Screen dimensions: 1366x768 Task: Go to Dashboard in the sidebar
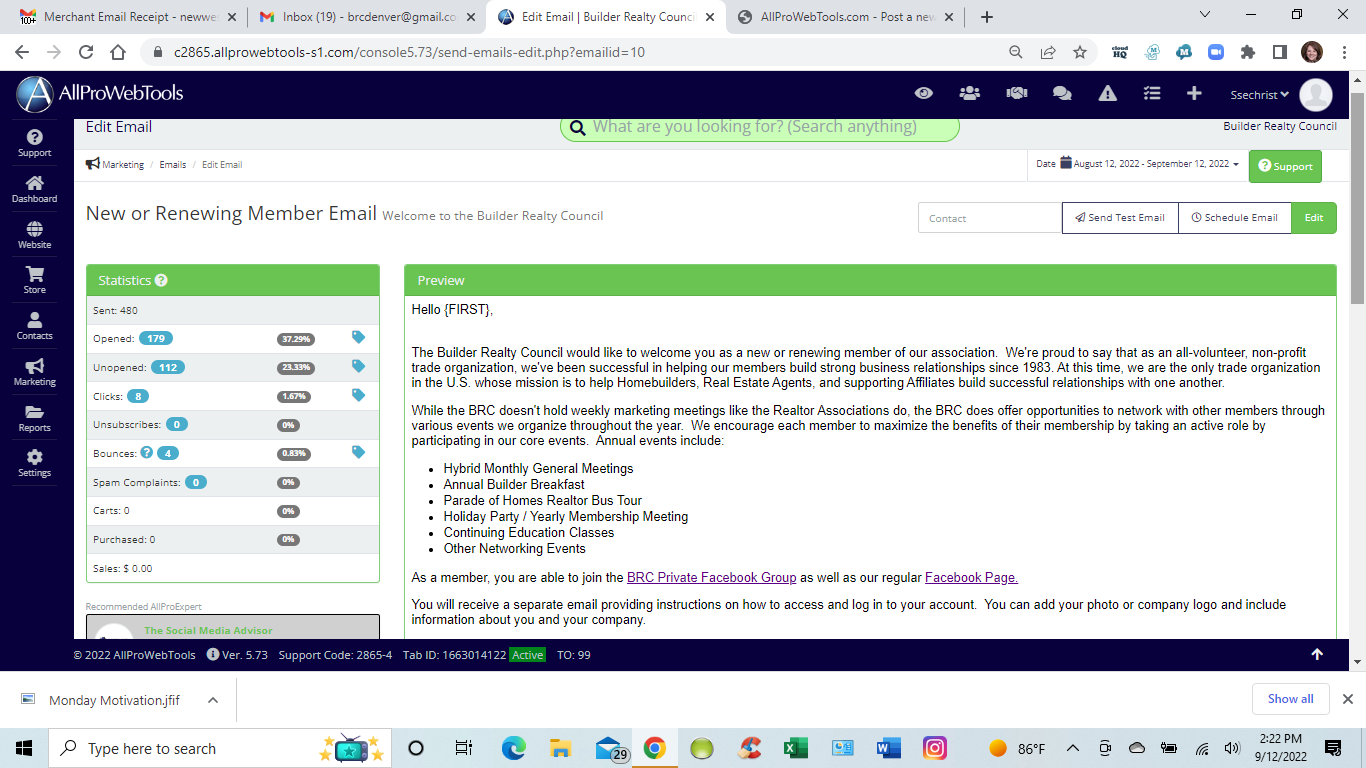pyautogui.click(x=34, y=190)
